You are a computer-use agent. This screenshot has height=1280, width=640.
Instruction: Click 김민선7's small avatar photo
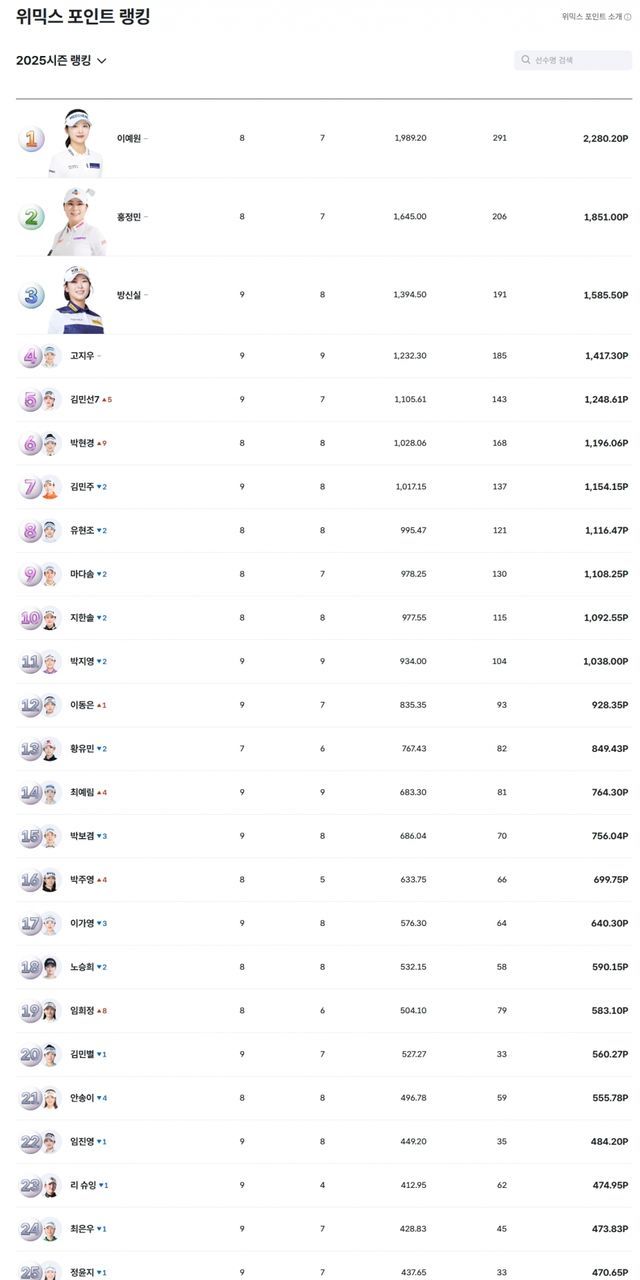[x=50, y=400]
